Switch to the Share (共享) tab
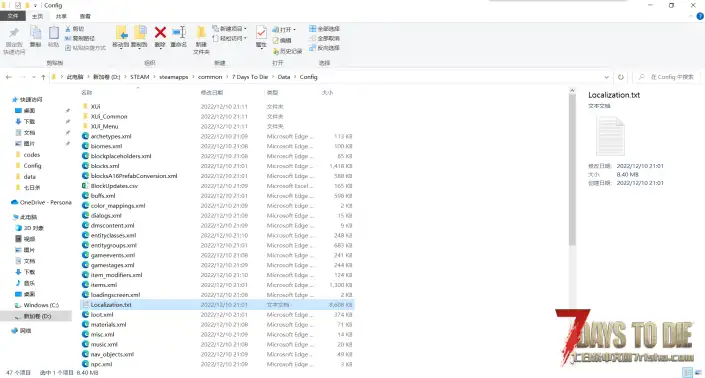 click(x=61, y=16)
